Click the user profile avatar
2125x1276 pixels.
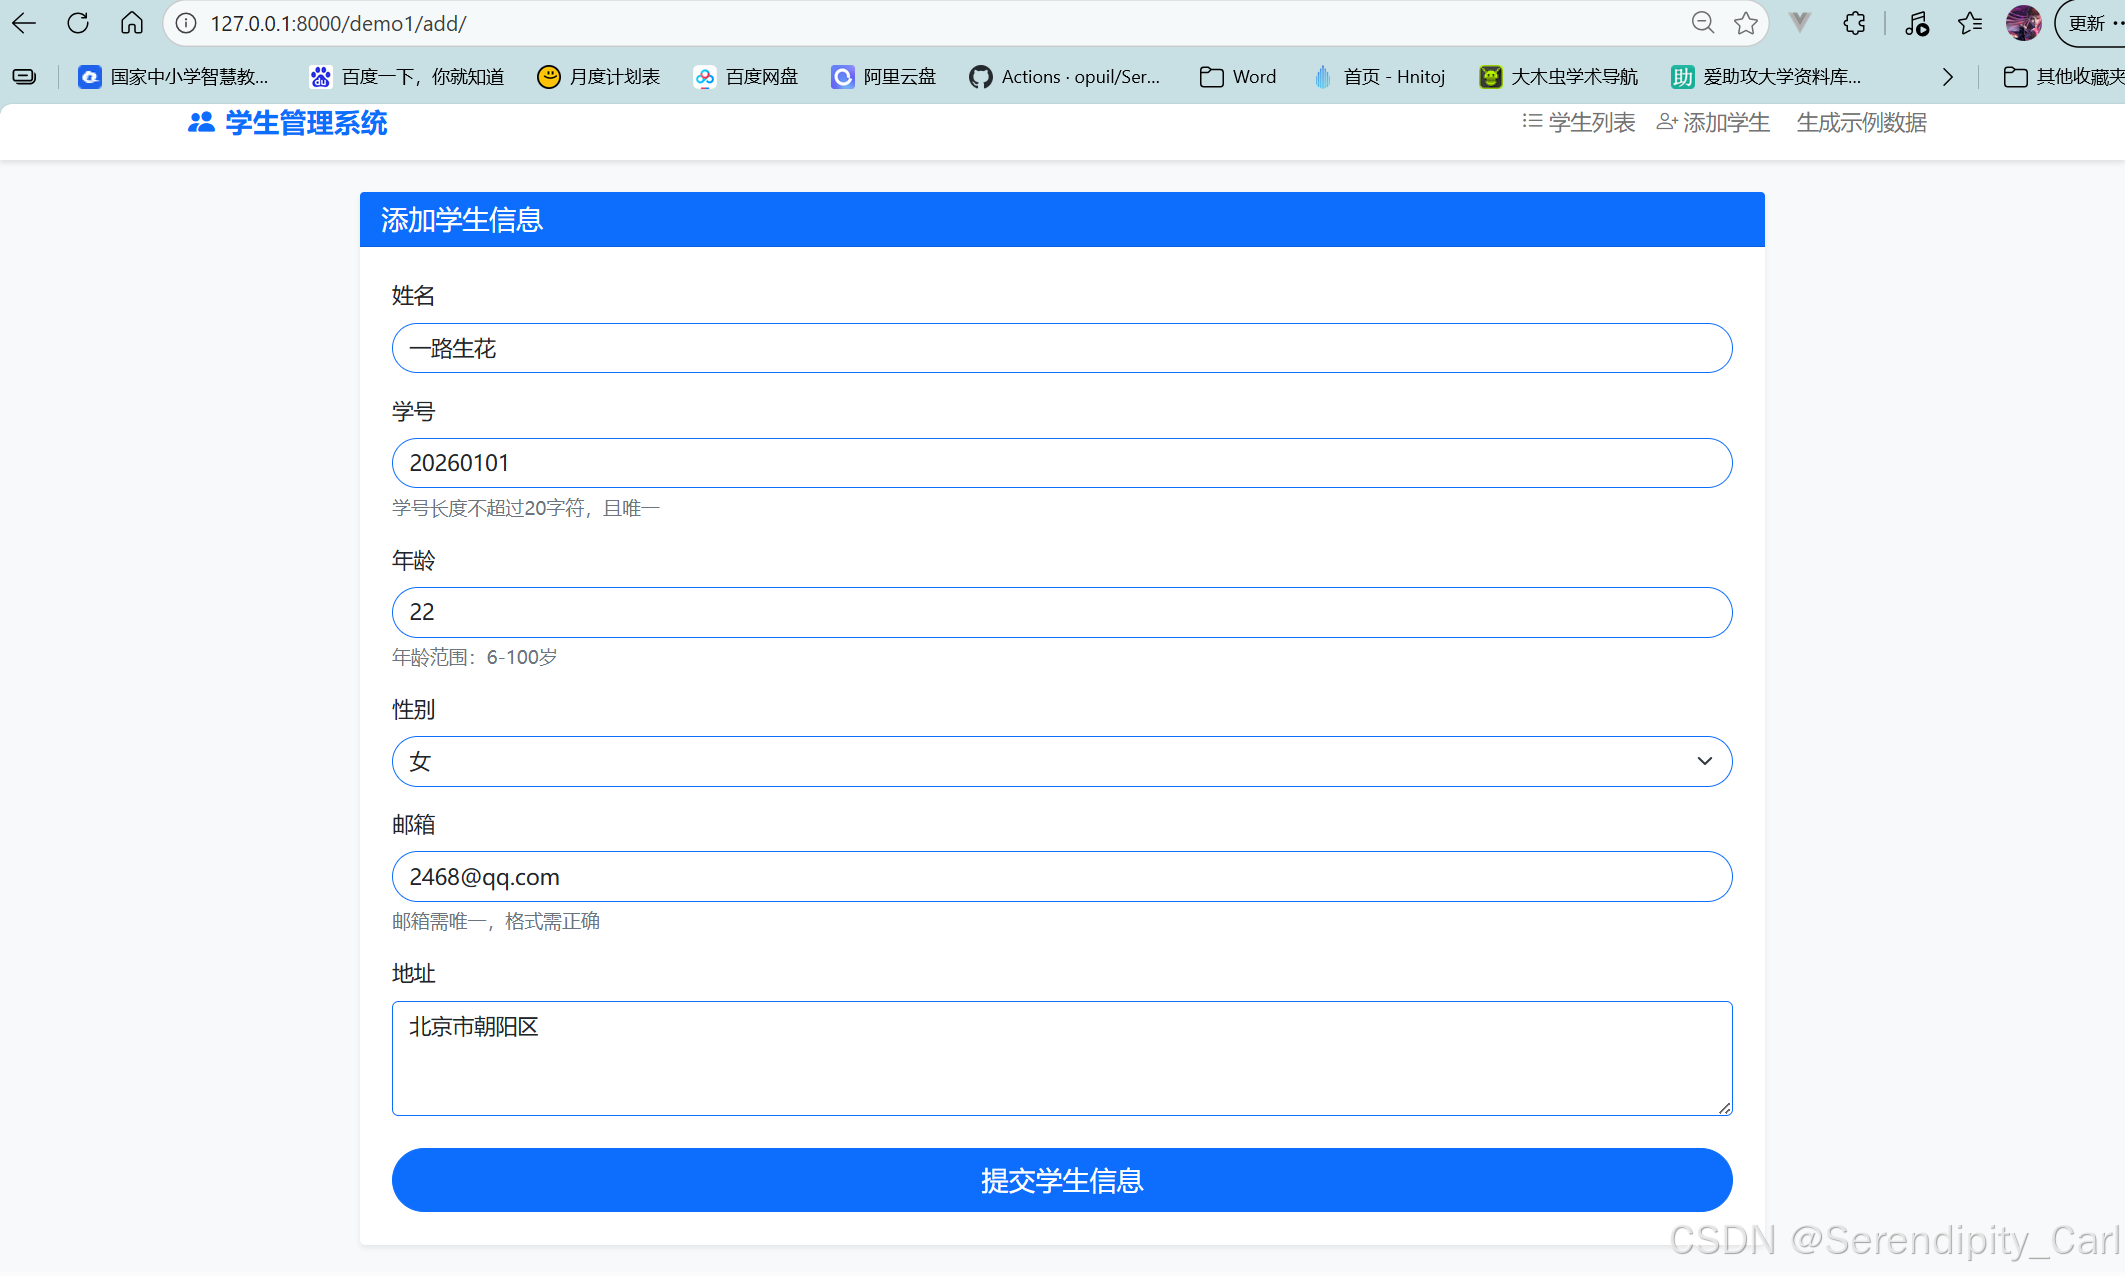click(x=2023, y=23)
